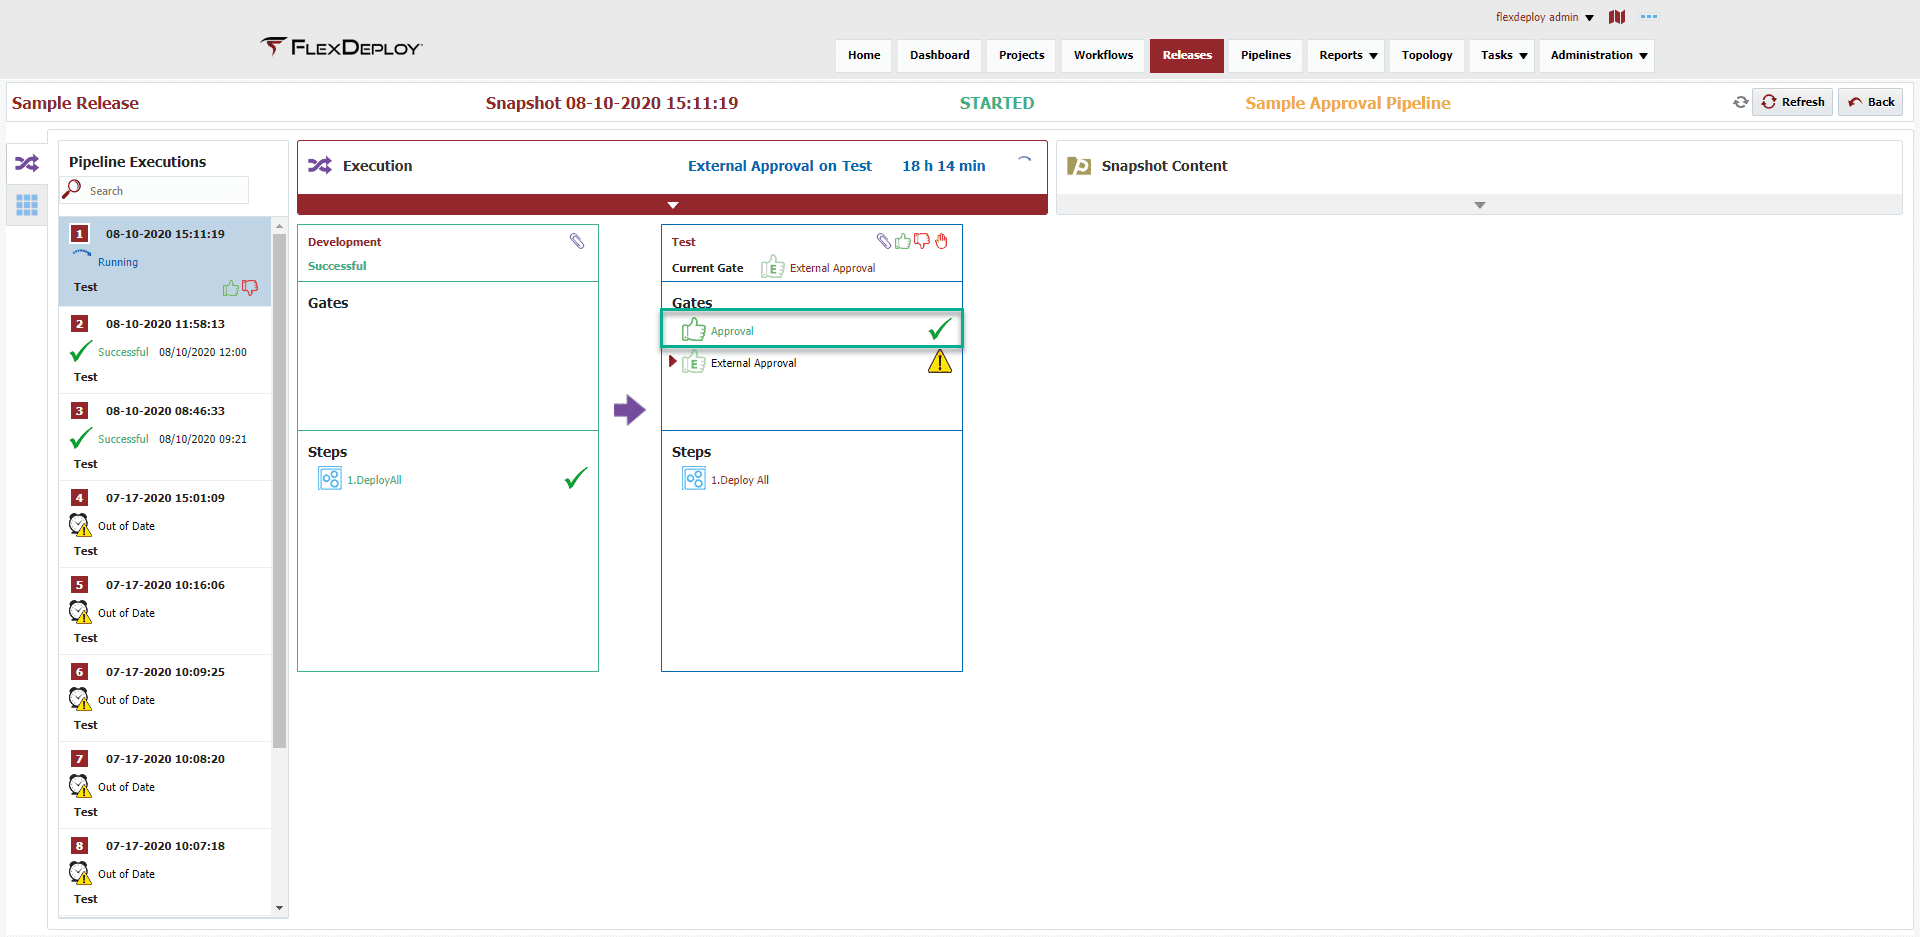
Task: Open the Sample Approval Pipeline link
Action: click(1347, 103)
